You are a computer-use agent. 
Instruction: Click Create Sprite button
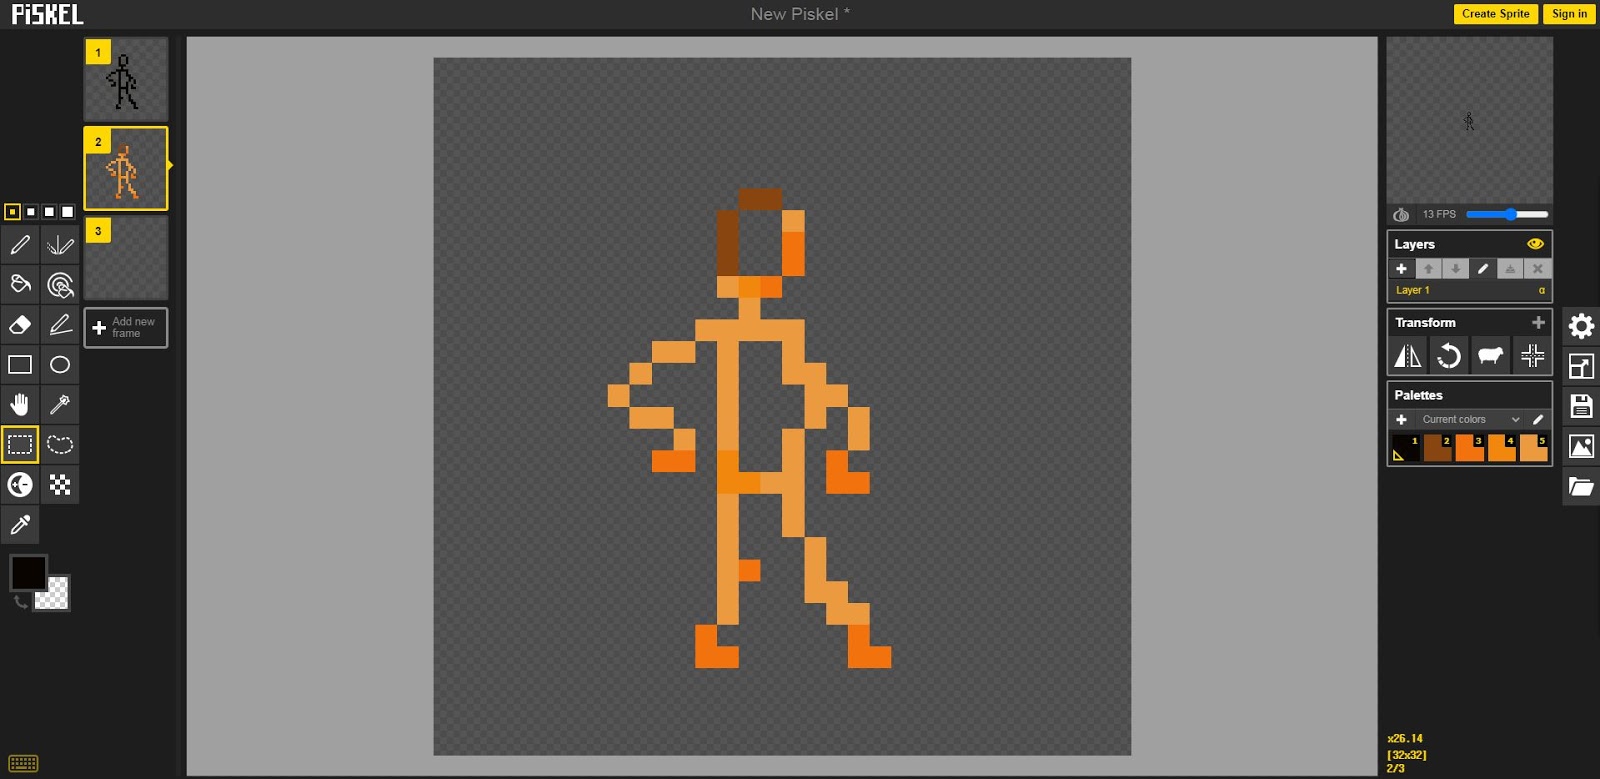[1495, 14]
